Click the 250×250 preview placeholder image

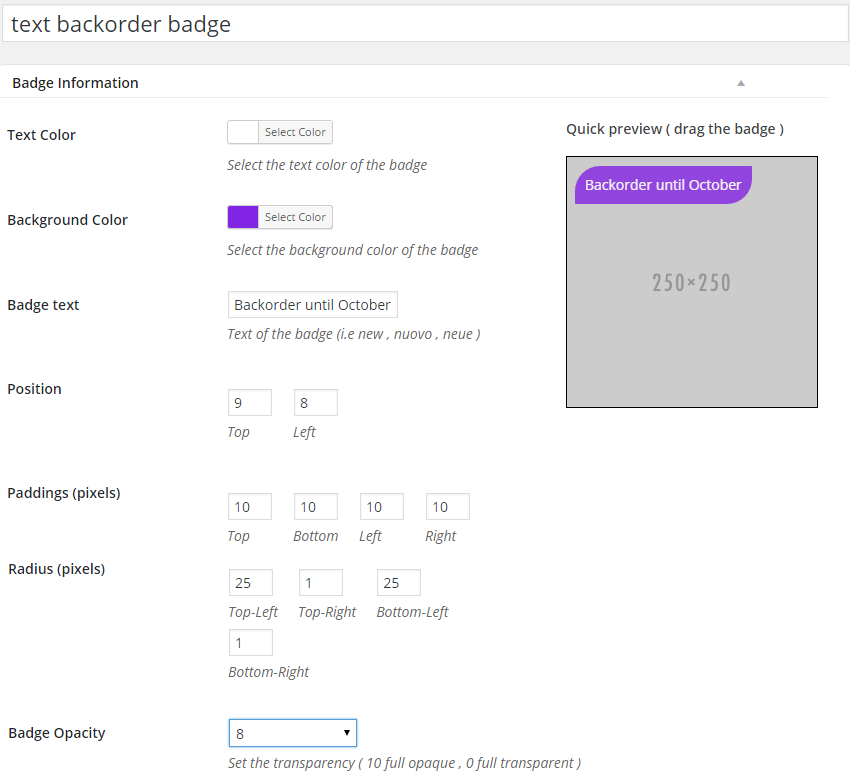click(691, 300)
